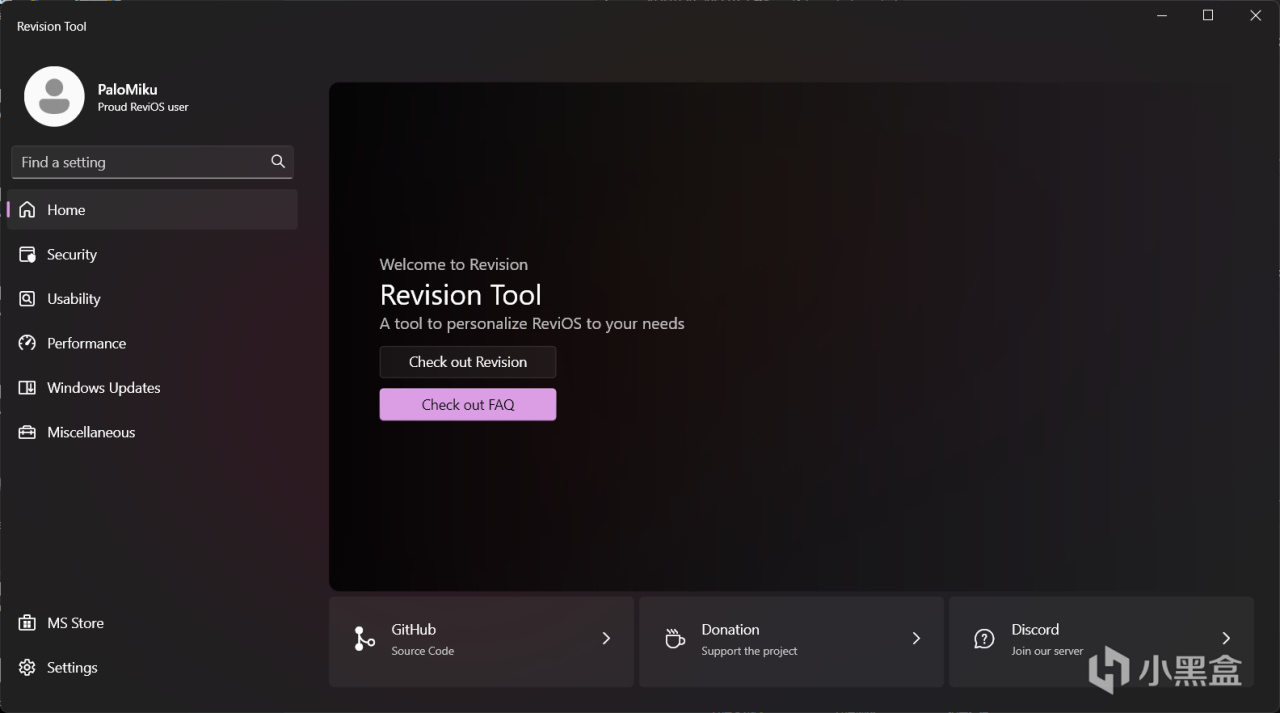Click the Performance gauge icon

pos(27,343)
